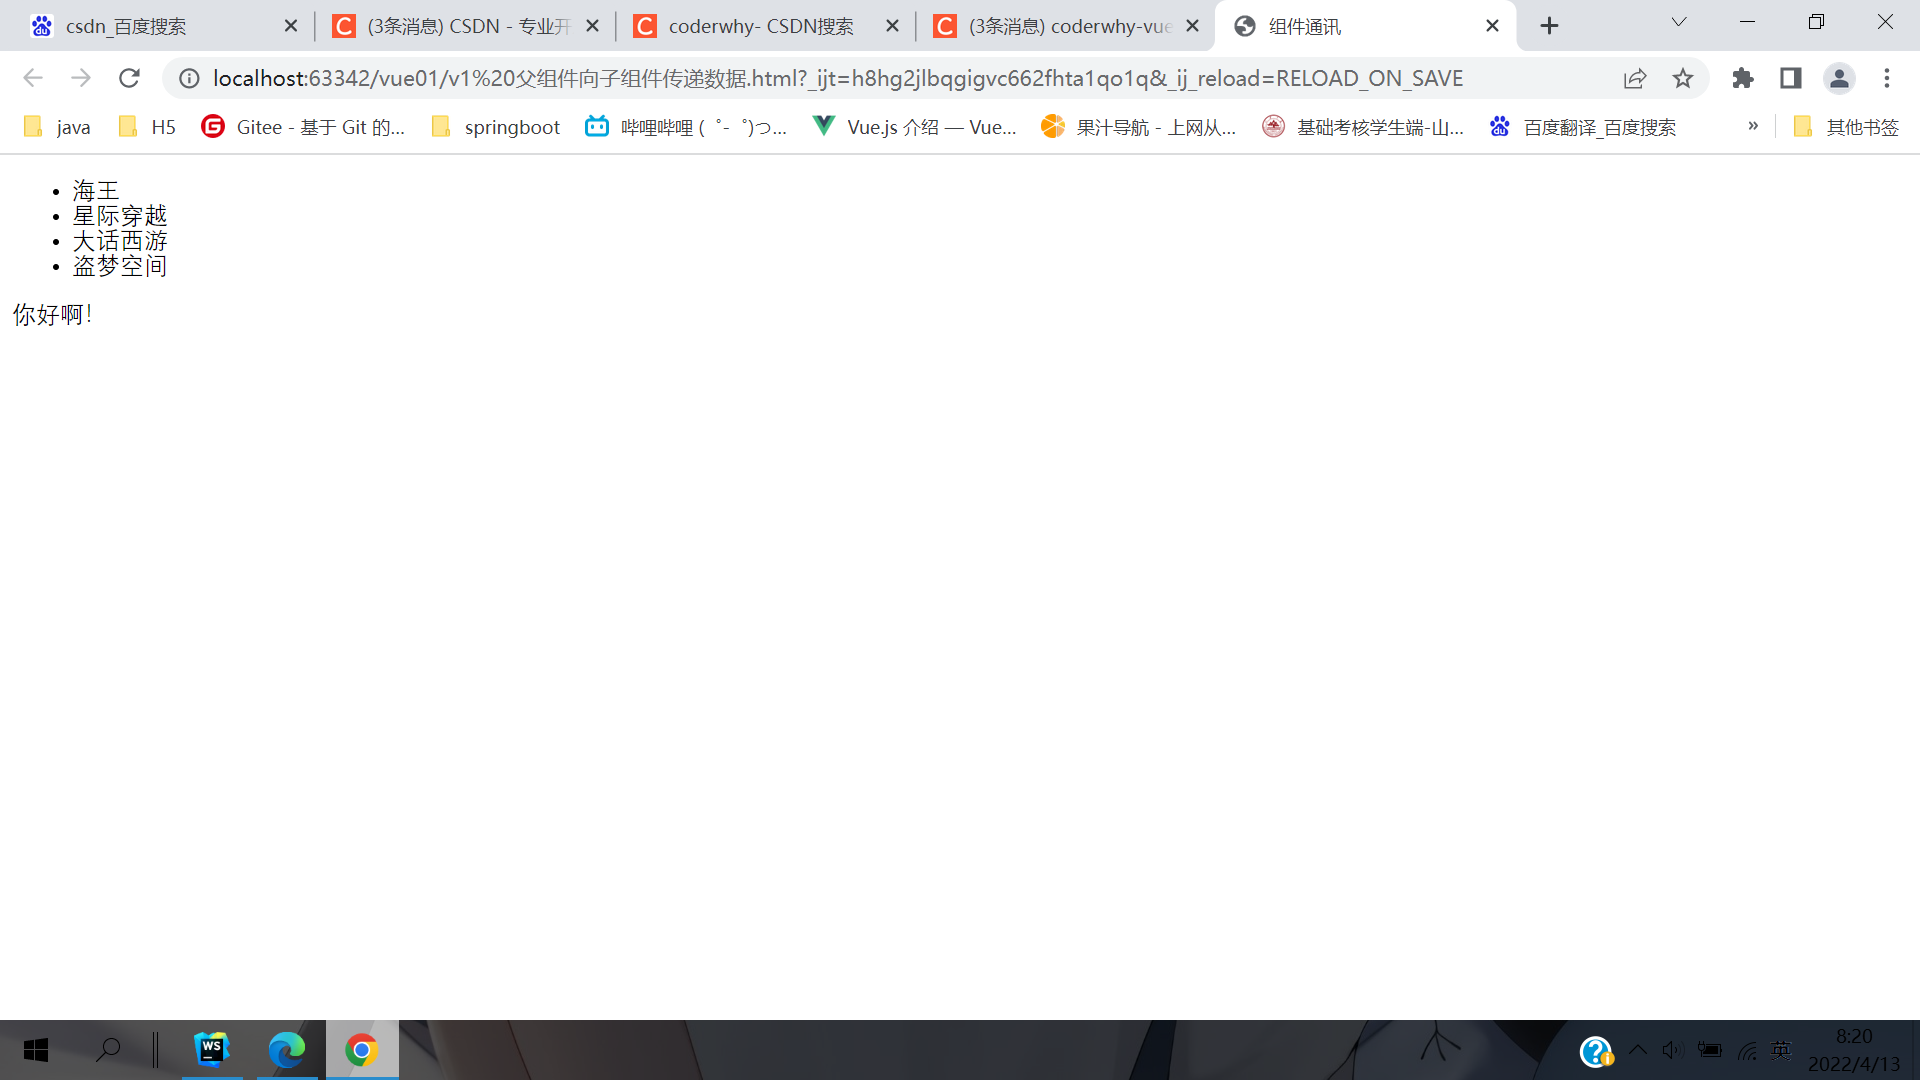The height and width of the screenshot is (1080, 1920).
Task: Toggle the browser side panel
Action: [x=1790, y=78]
